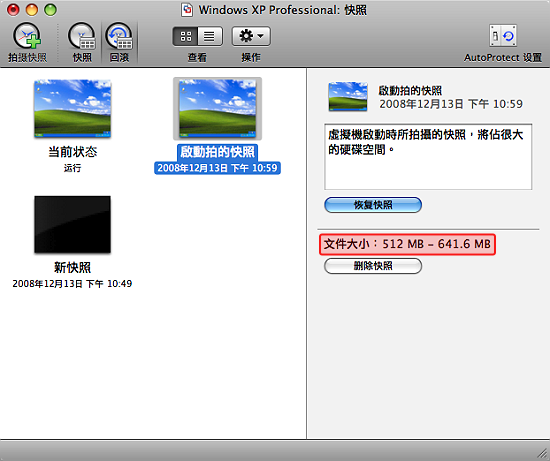Open AutoProtect 设置 icon
This screenshot has width=550, height=461.
[x=503, y=35]
